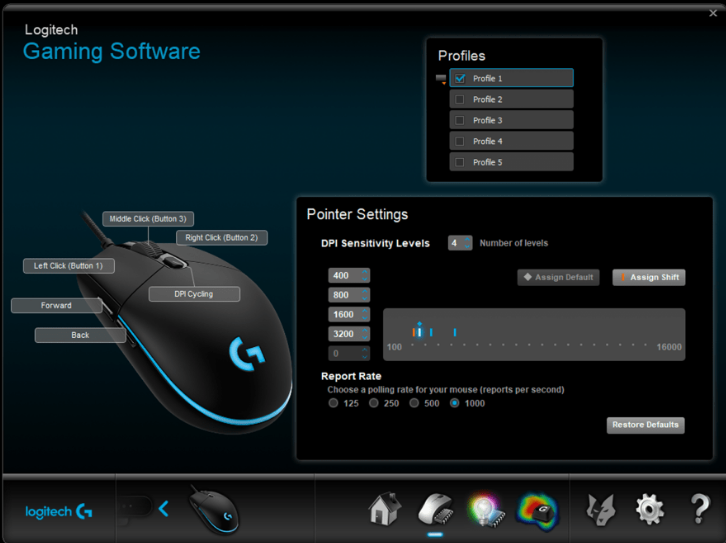
Task: Adjust the Number of levels stepper arrows
Action: 467,243
